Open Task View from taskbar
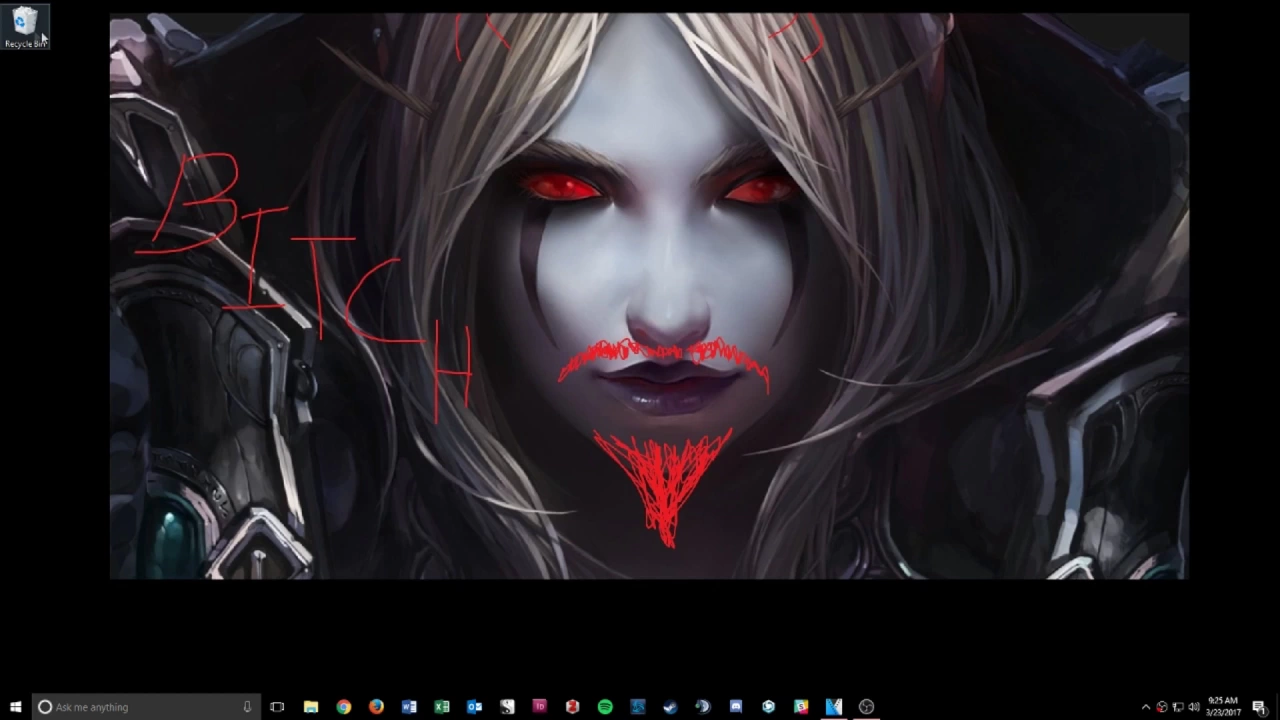Screen dimensions: 1280x720 [x=277, y=707]
